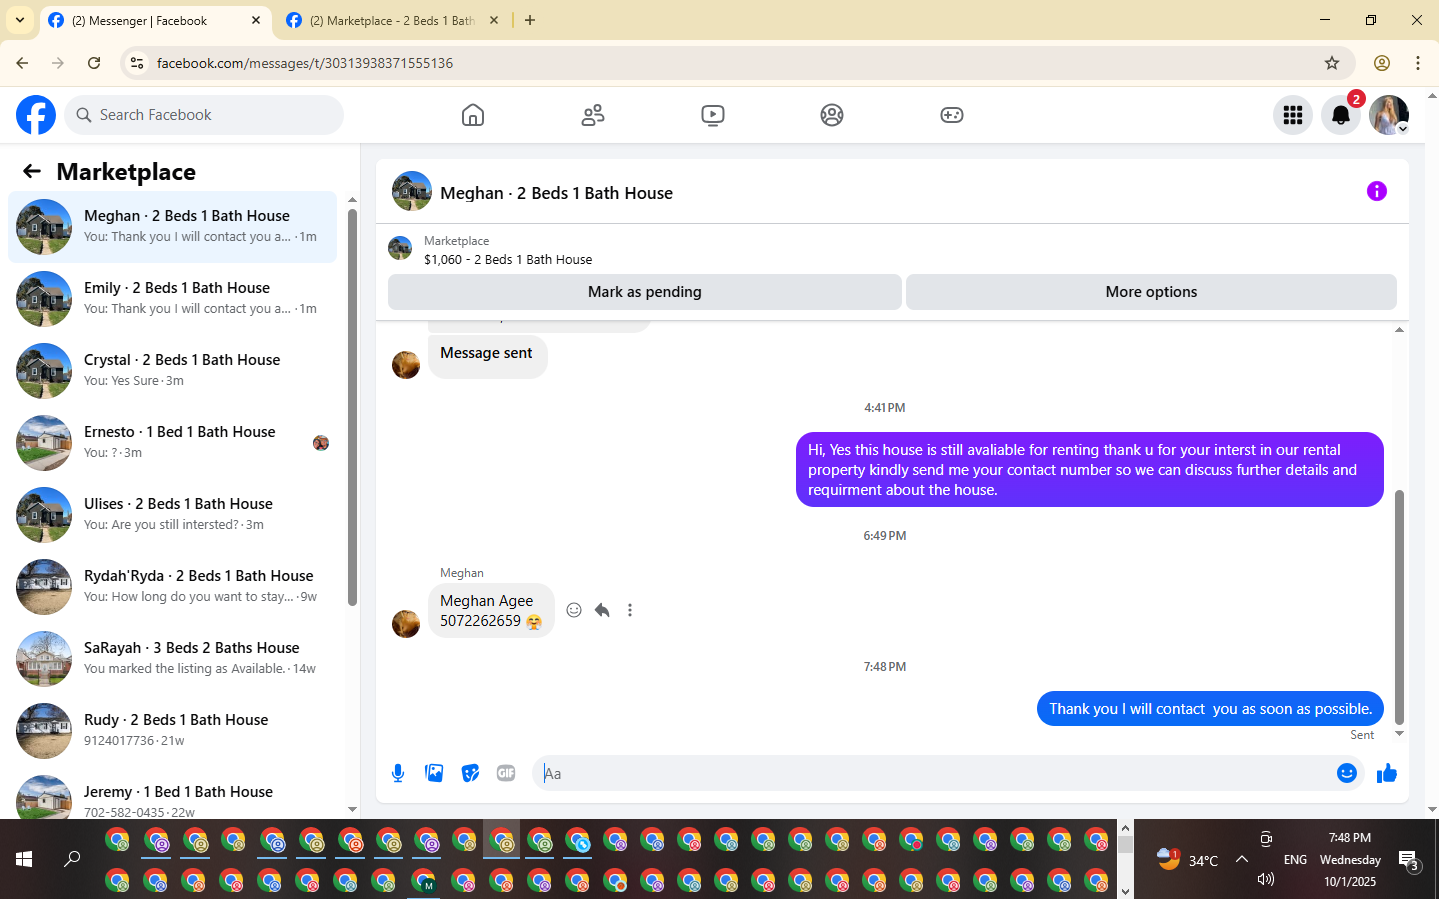Screen dimensions: 1439x899
Task: Open SaRayah 3 Beds 2 Baths House conversation
Action: (172, 659)
